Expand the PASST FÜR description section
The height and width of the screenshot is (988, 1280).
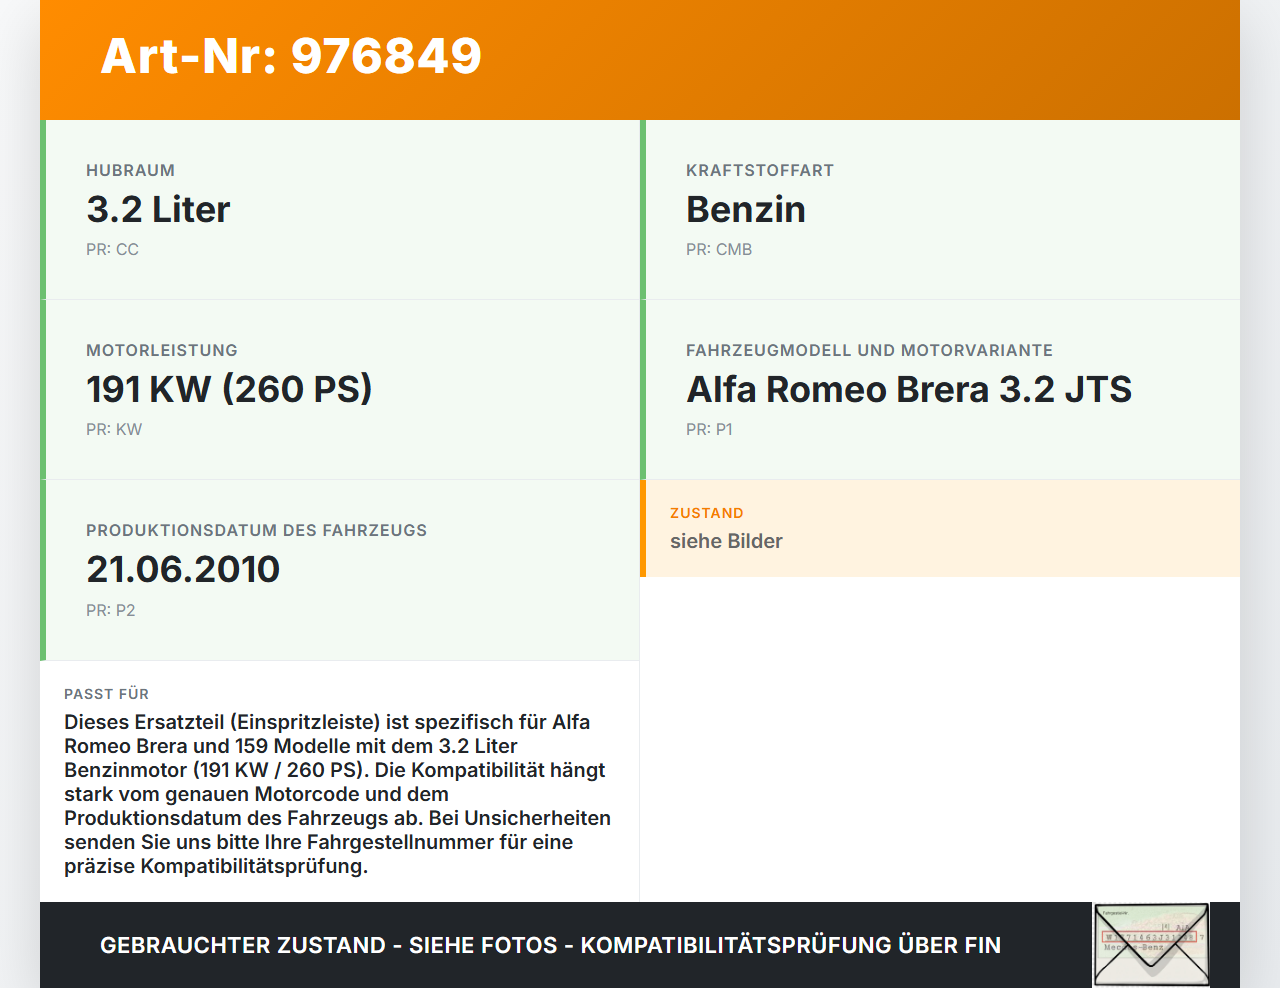pyautogui.click(x=340, y=780)
